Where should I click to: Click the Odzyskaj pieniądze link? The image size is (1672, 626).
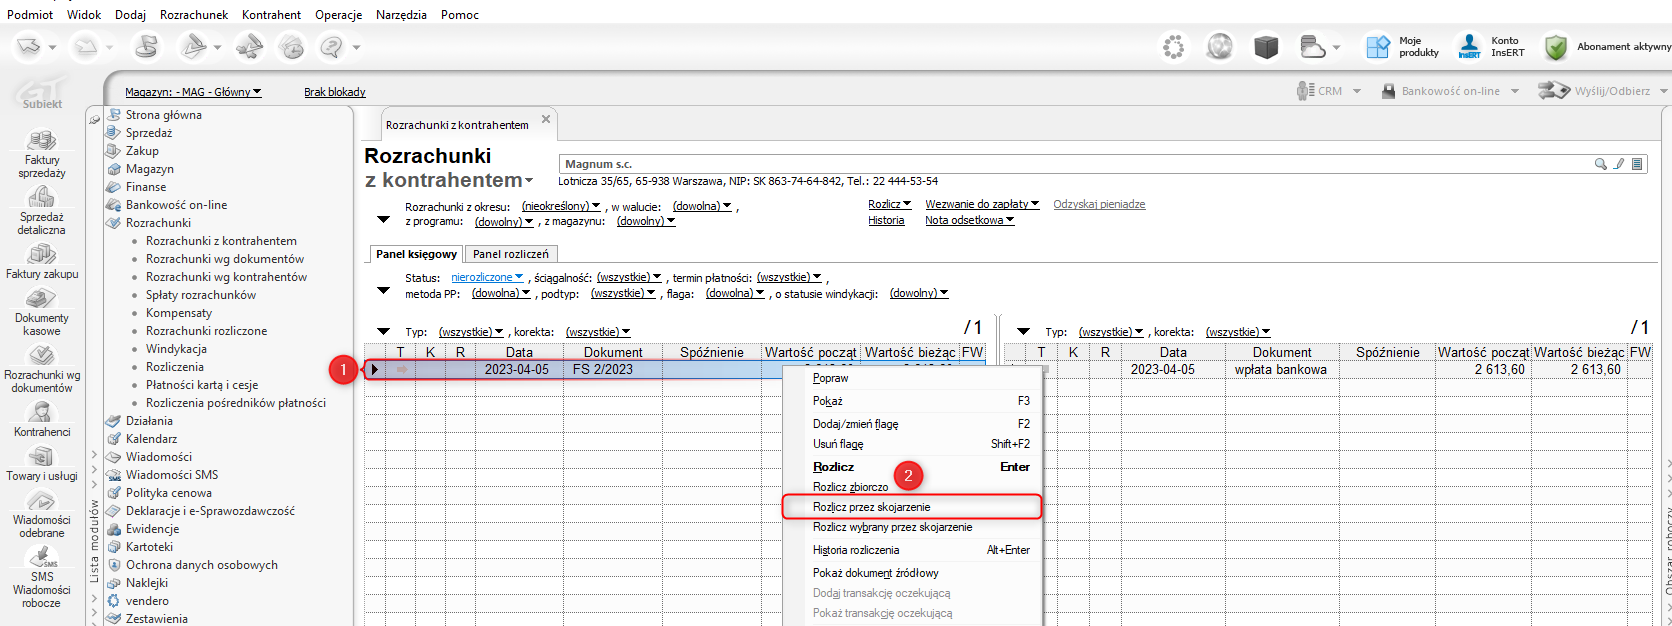(x=1098, y=204)
